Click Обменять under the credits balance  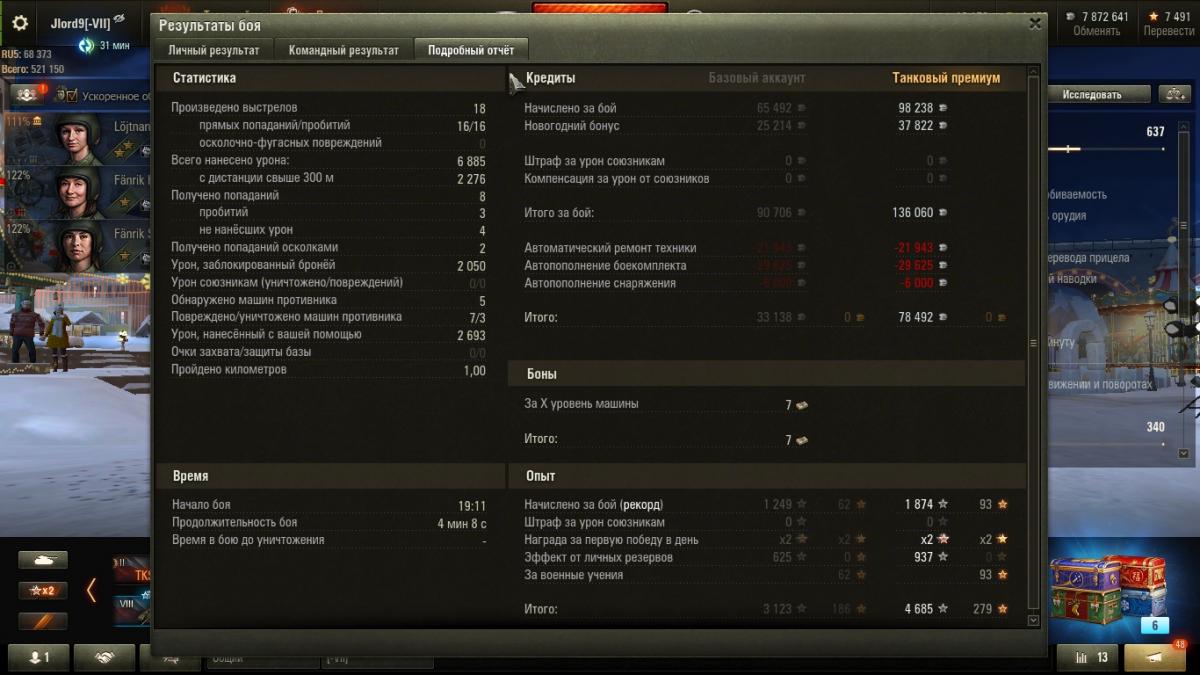click(x=1097, y=31)
